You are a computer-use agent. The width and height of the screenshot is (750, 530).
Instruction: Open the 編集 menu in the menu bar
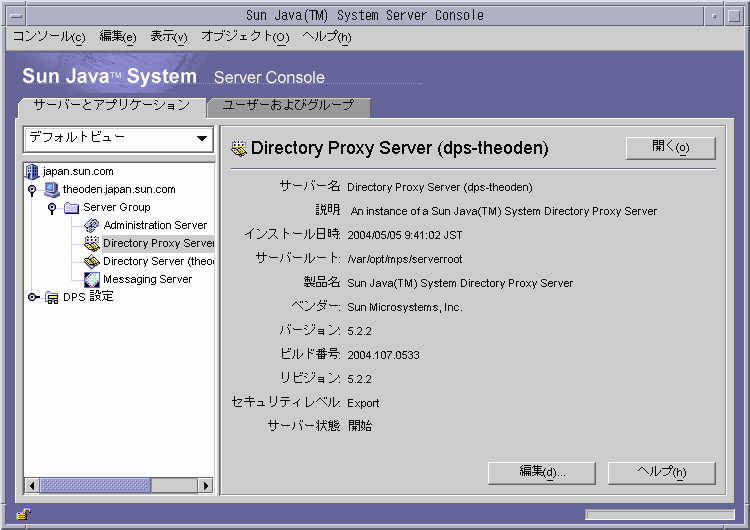pos(118,36)
